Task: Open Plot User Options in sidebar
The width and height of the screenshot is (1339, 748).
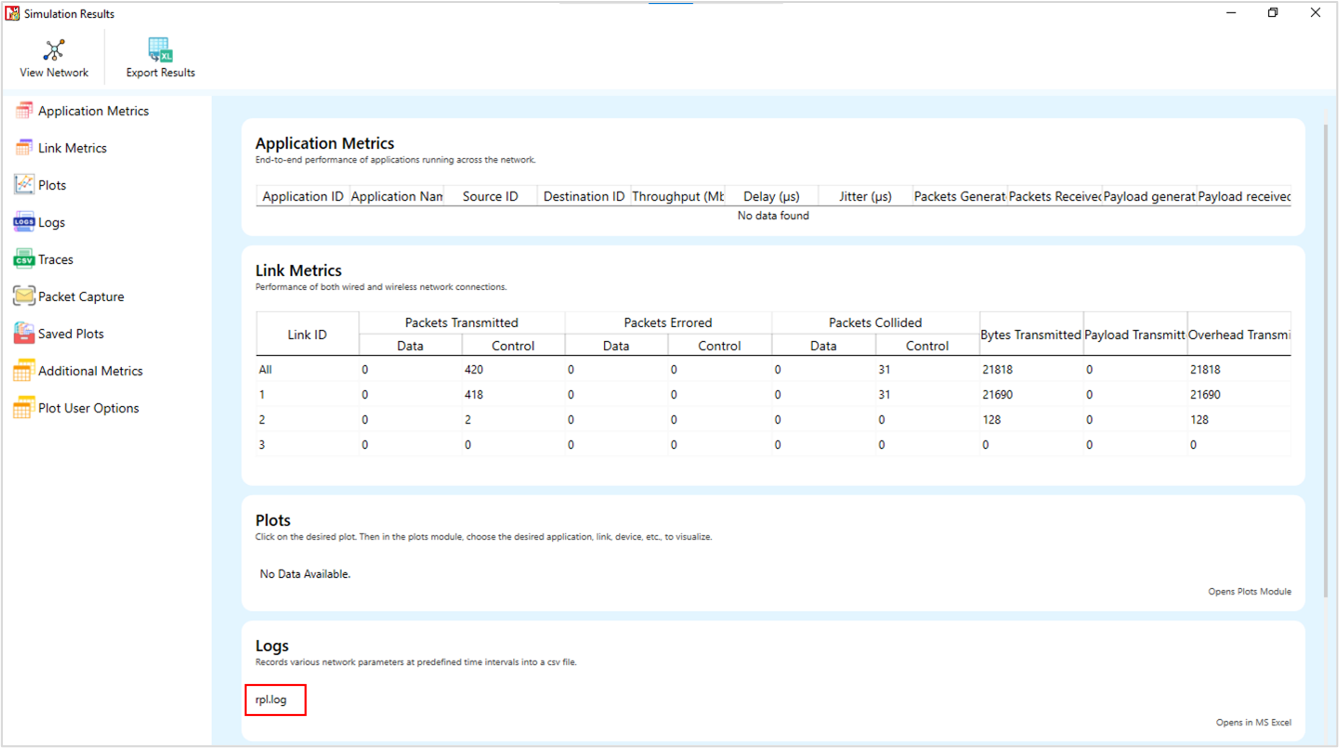Action: click(x=88, y=408)
